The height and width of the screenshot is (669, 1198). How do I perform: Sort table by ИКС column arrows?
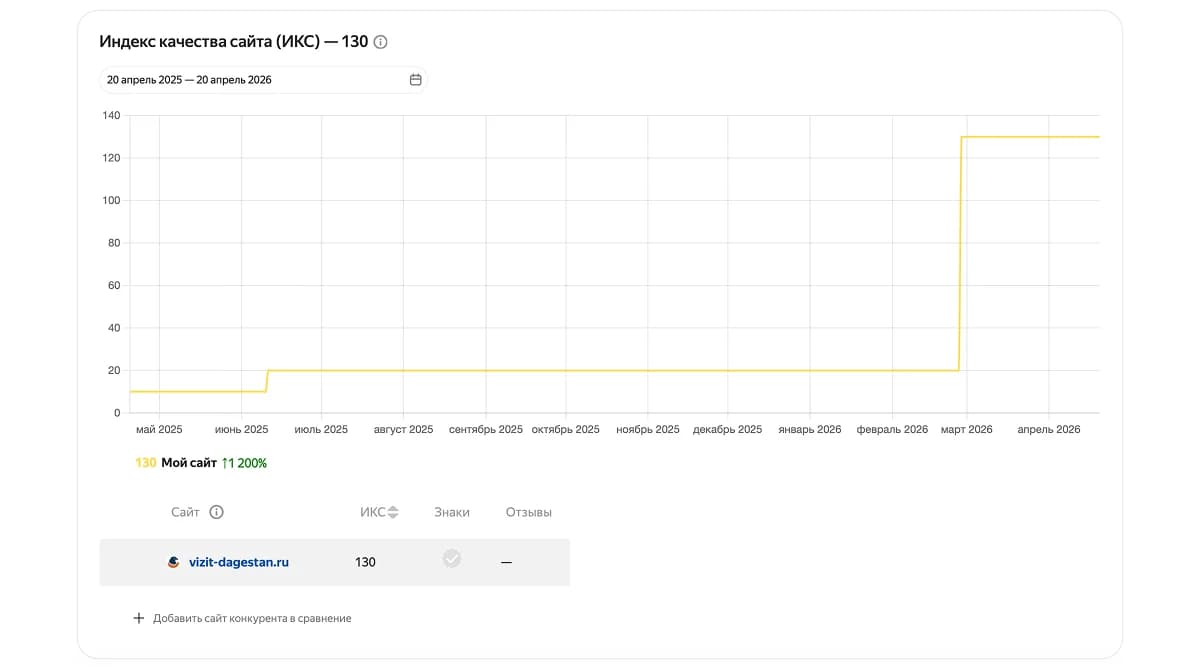[393, 512]
